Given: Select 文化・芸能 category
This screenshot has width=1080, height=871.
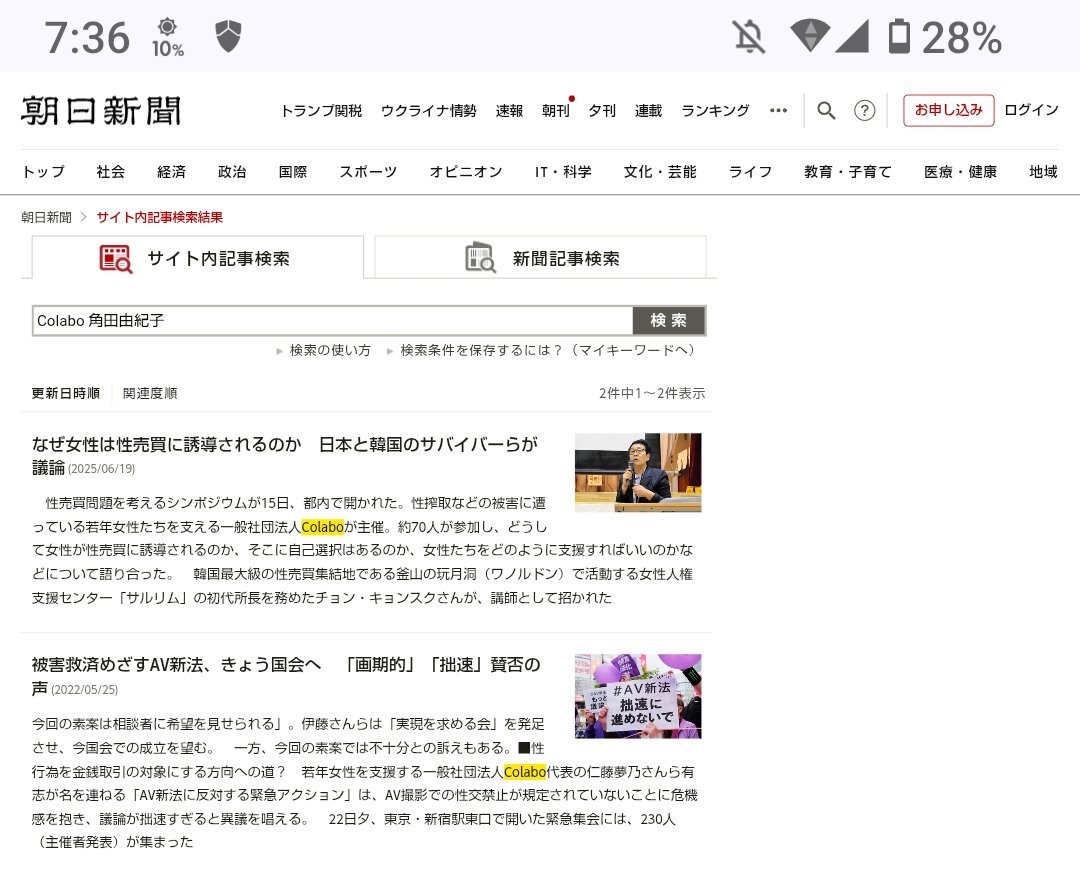Looking at the screenshot, I should pos(660,171).
